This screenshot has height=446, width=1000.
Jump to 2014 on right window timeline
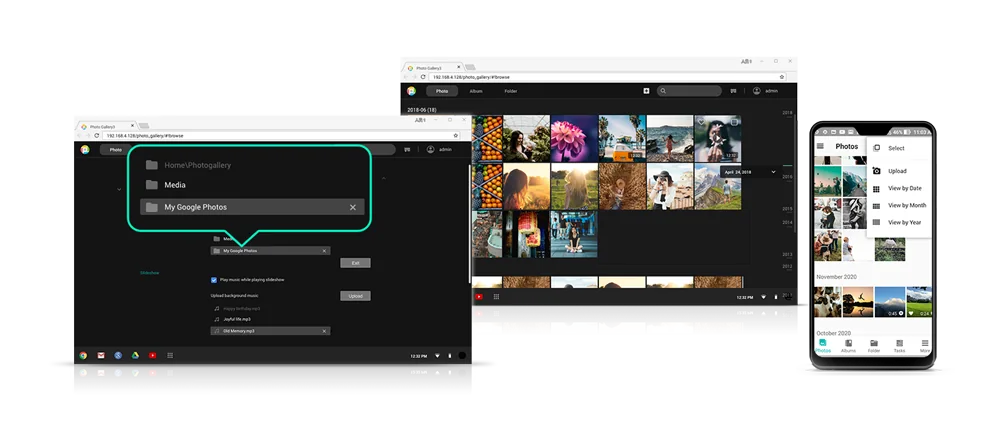(x=788, y=222)
